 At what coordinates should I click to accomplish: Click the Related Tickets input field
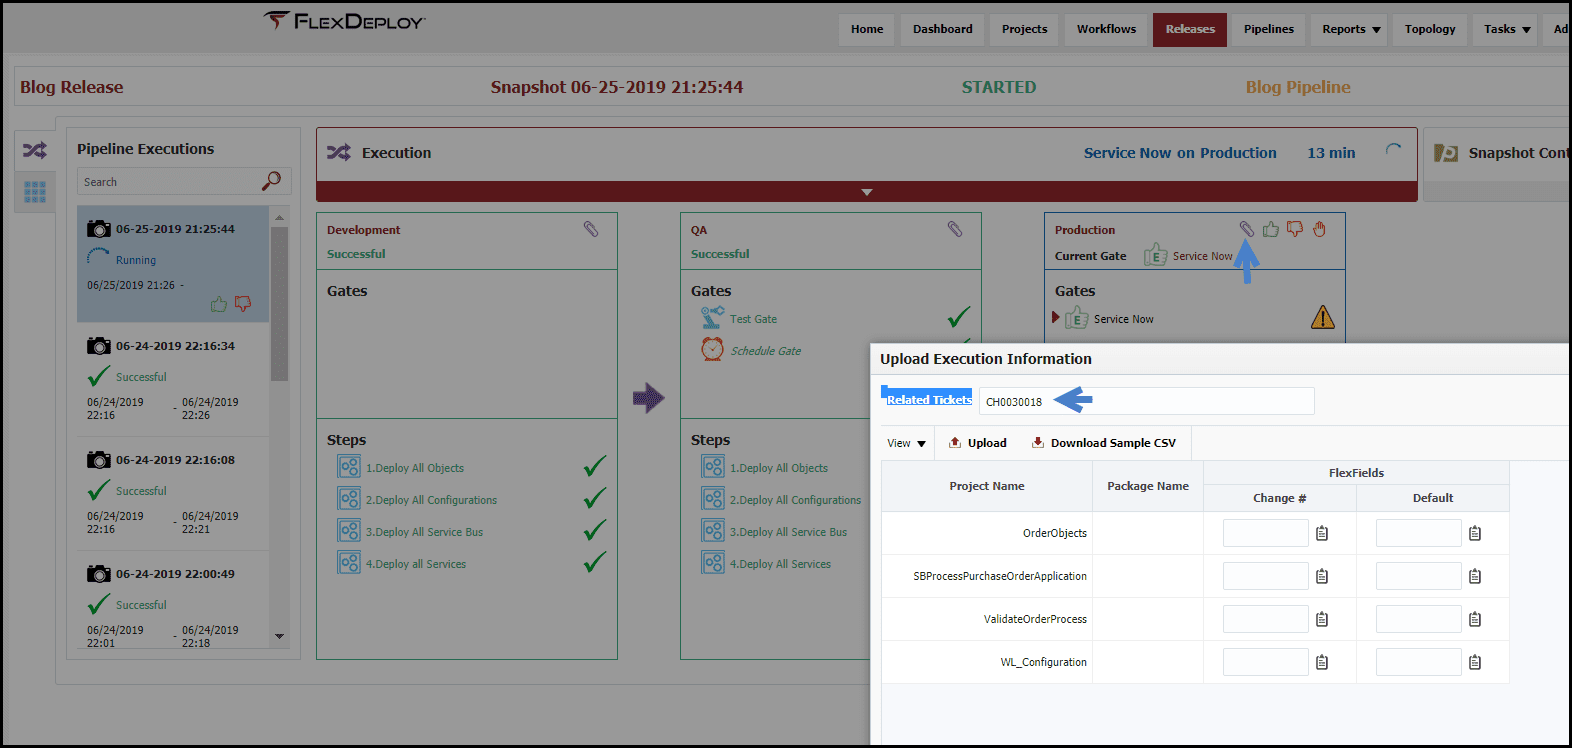point(1146,401)
